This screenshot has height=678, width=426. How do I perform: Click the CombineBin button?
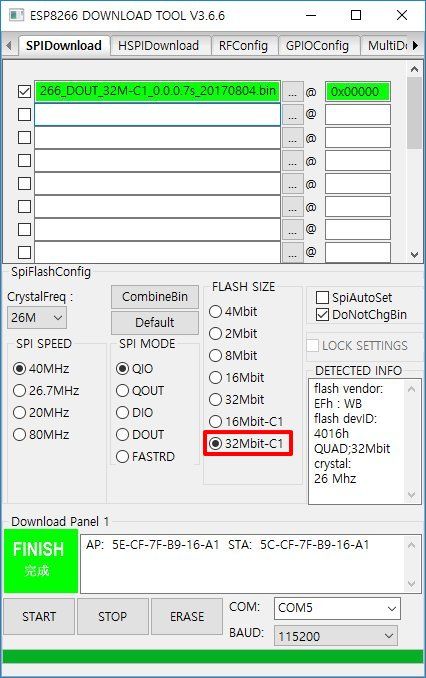[x=155, y=297]
